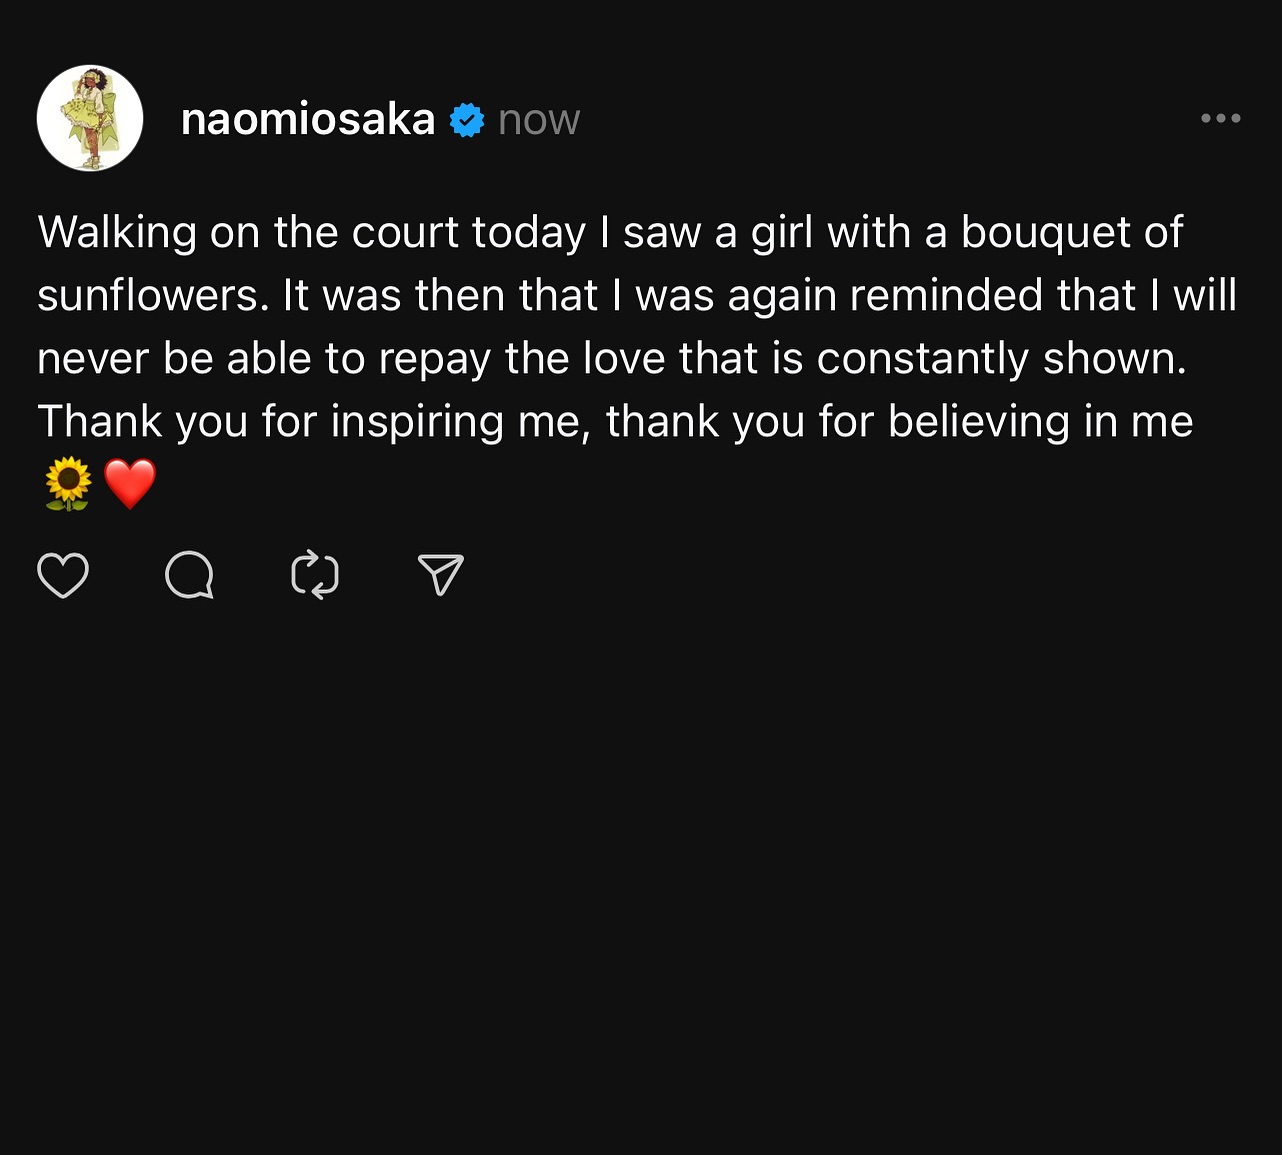Click the naomiosaka username link
This screenshot has width=1282, height=1155.
pos(308,120)
